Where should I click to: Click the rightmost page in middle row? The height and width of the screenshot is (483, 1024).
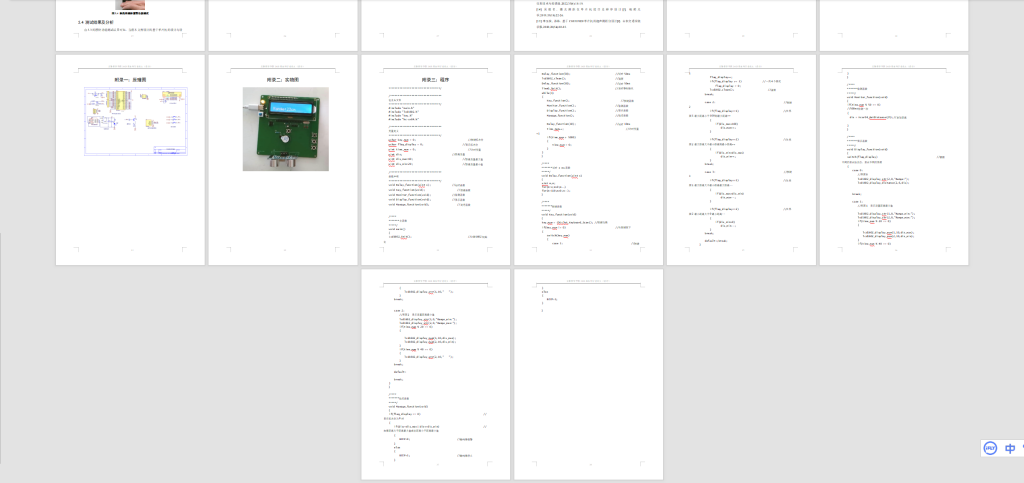tap(894, 159)
